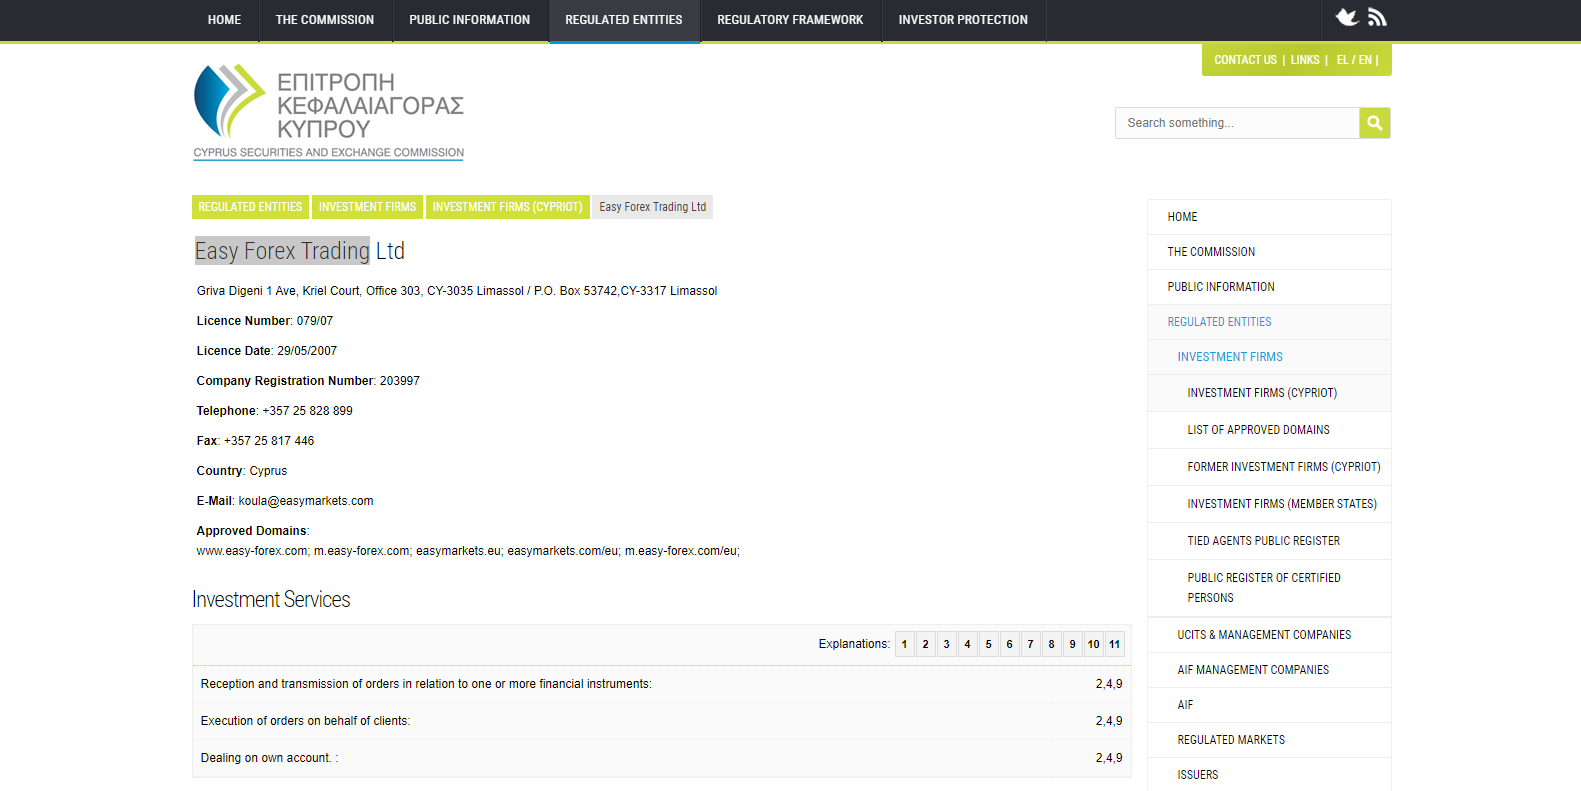Open Former Investment Firms (Cypriot) sidebar item
The image size is (1581, 791).
1269,467
